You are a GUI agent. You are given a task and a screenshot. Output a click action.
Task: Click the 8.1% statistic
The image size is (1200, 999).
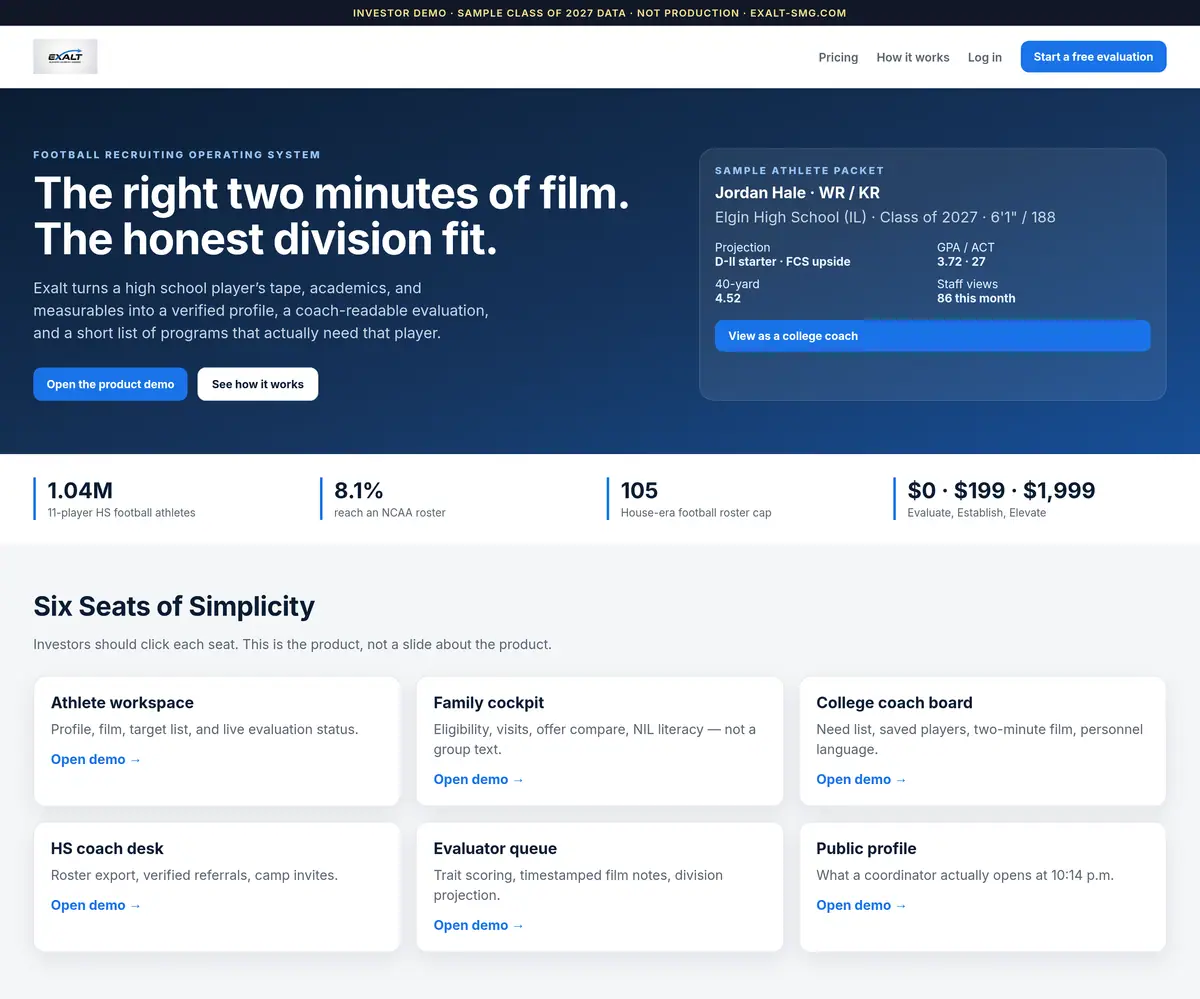(359, 490)
